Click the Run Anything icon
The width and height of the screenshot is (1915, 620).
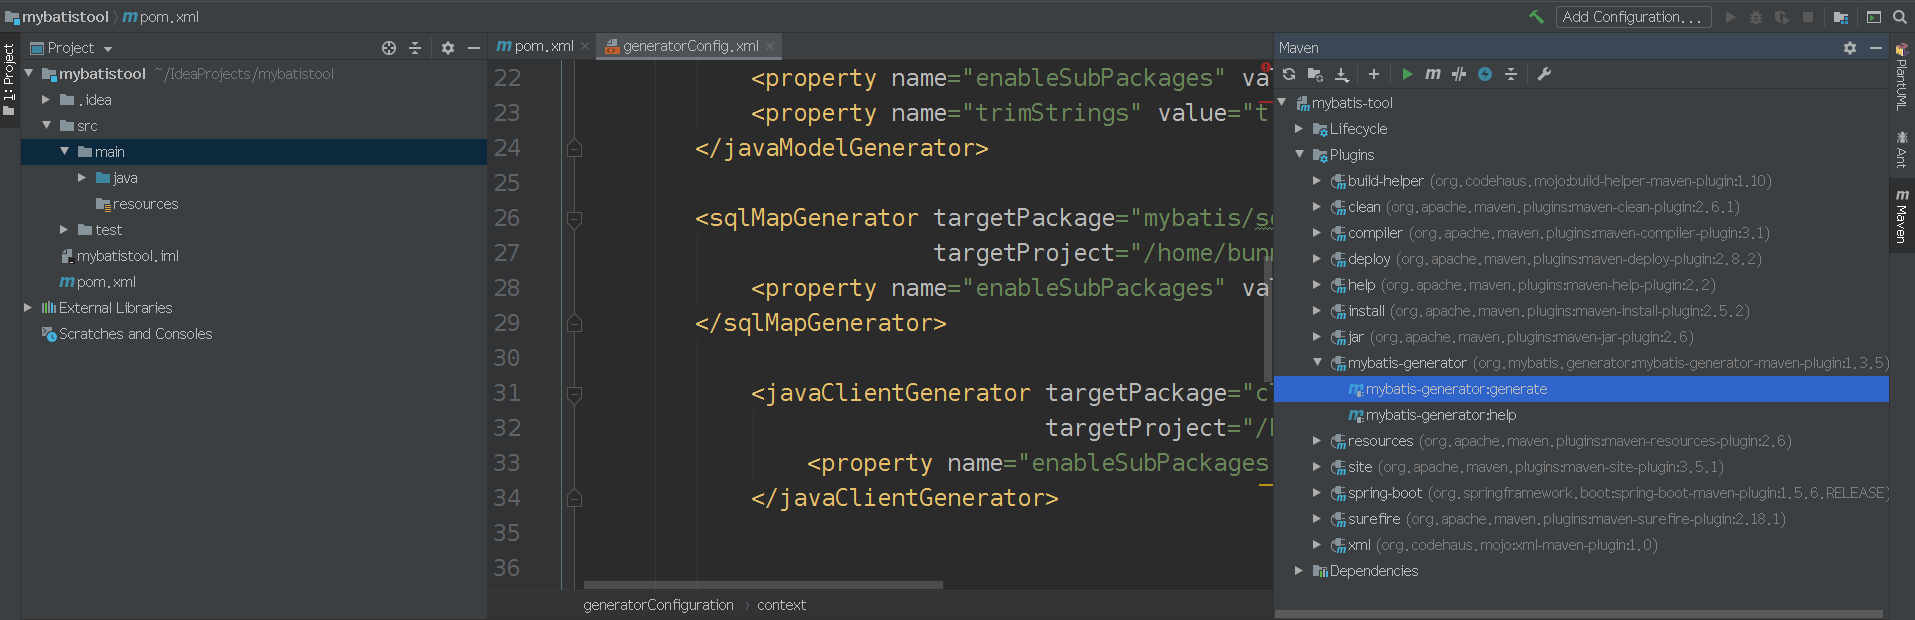(1874, 17)
